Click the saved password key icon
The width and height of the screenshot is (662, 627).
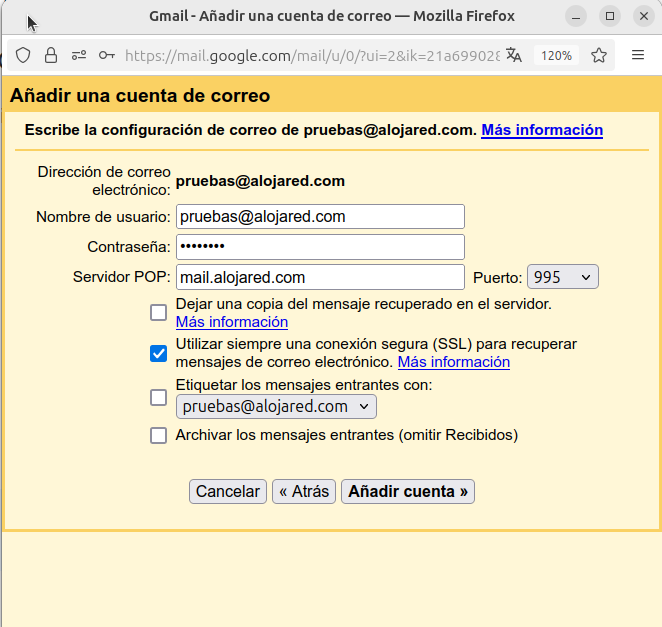coord(107,55)
